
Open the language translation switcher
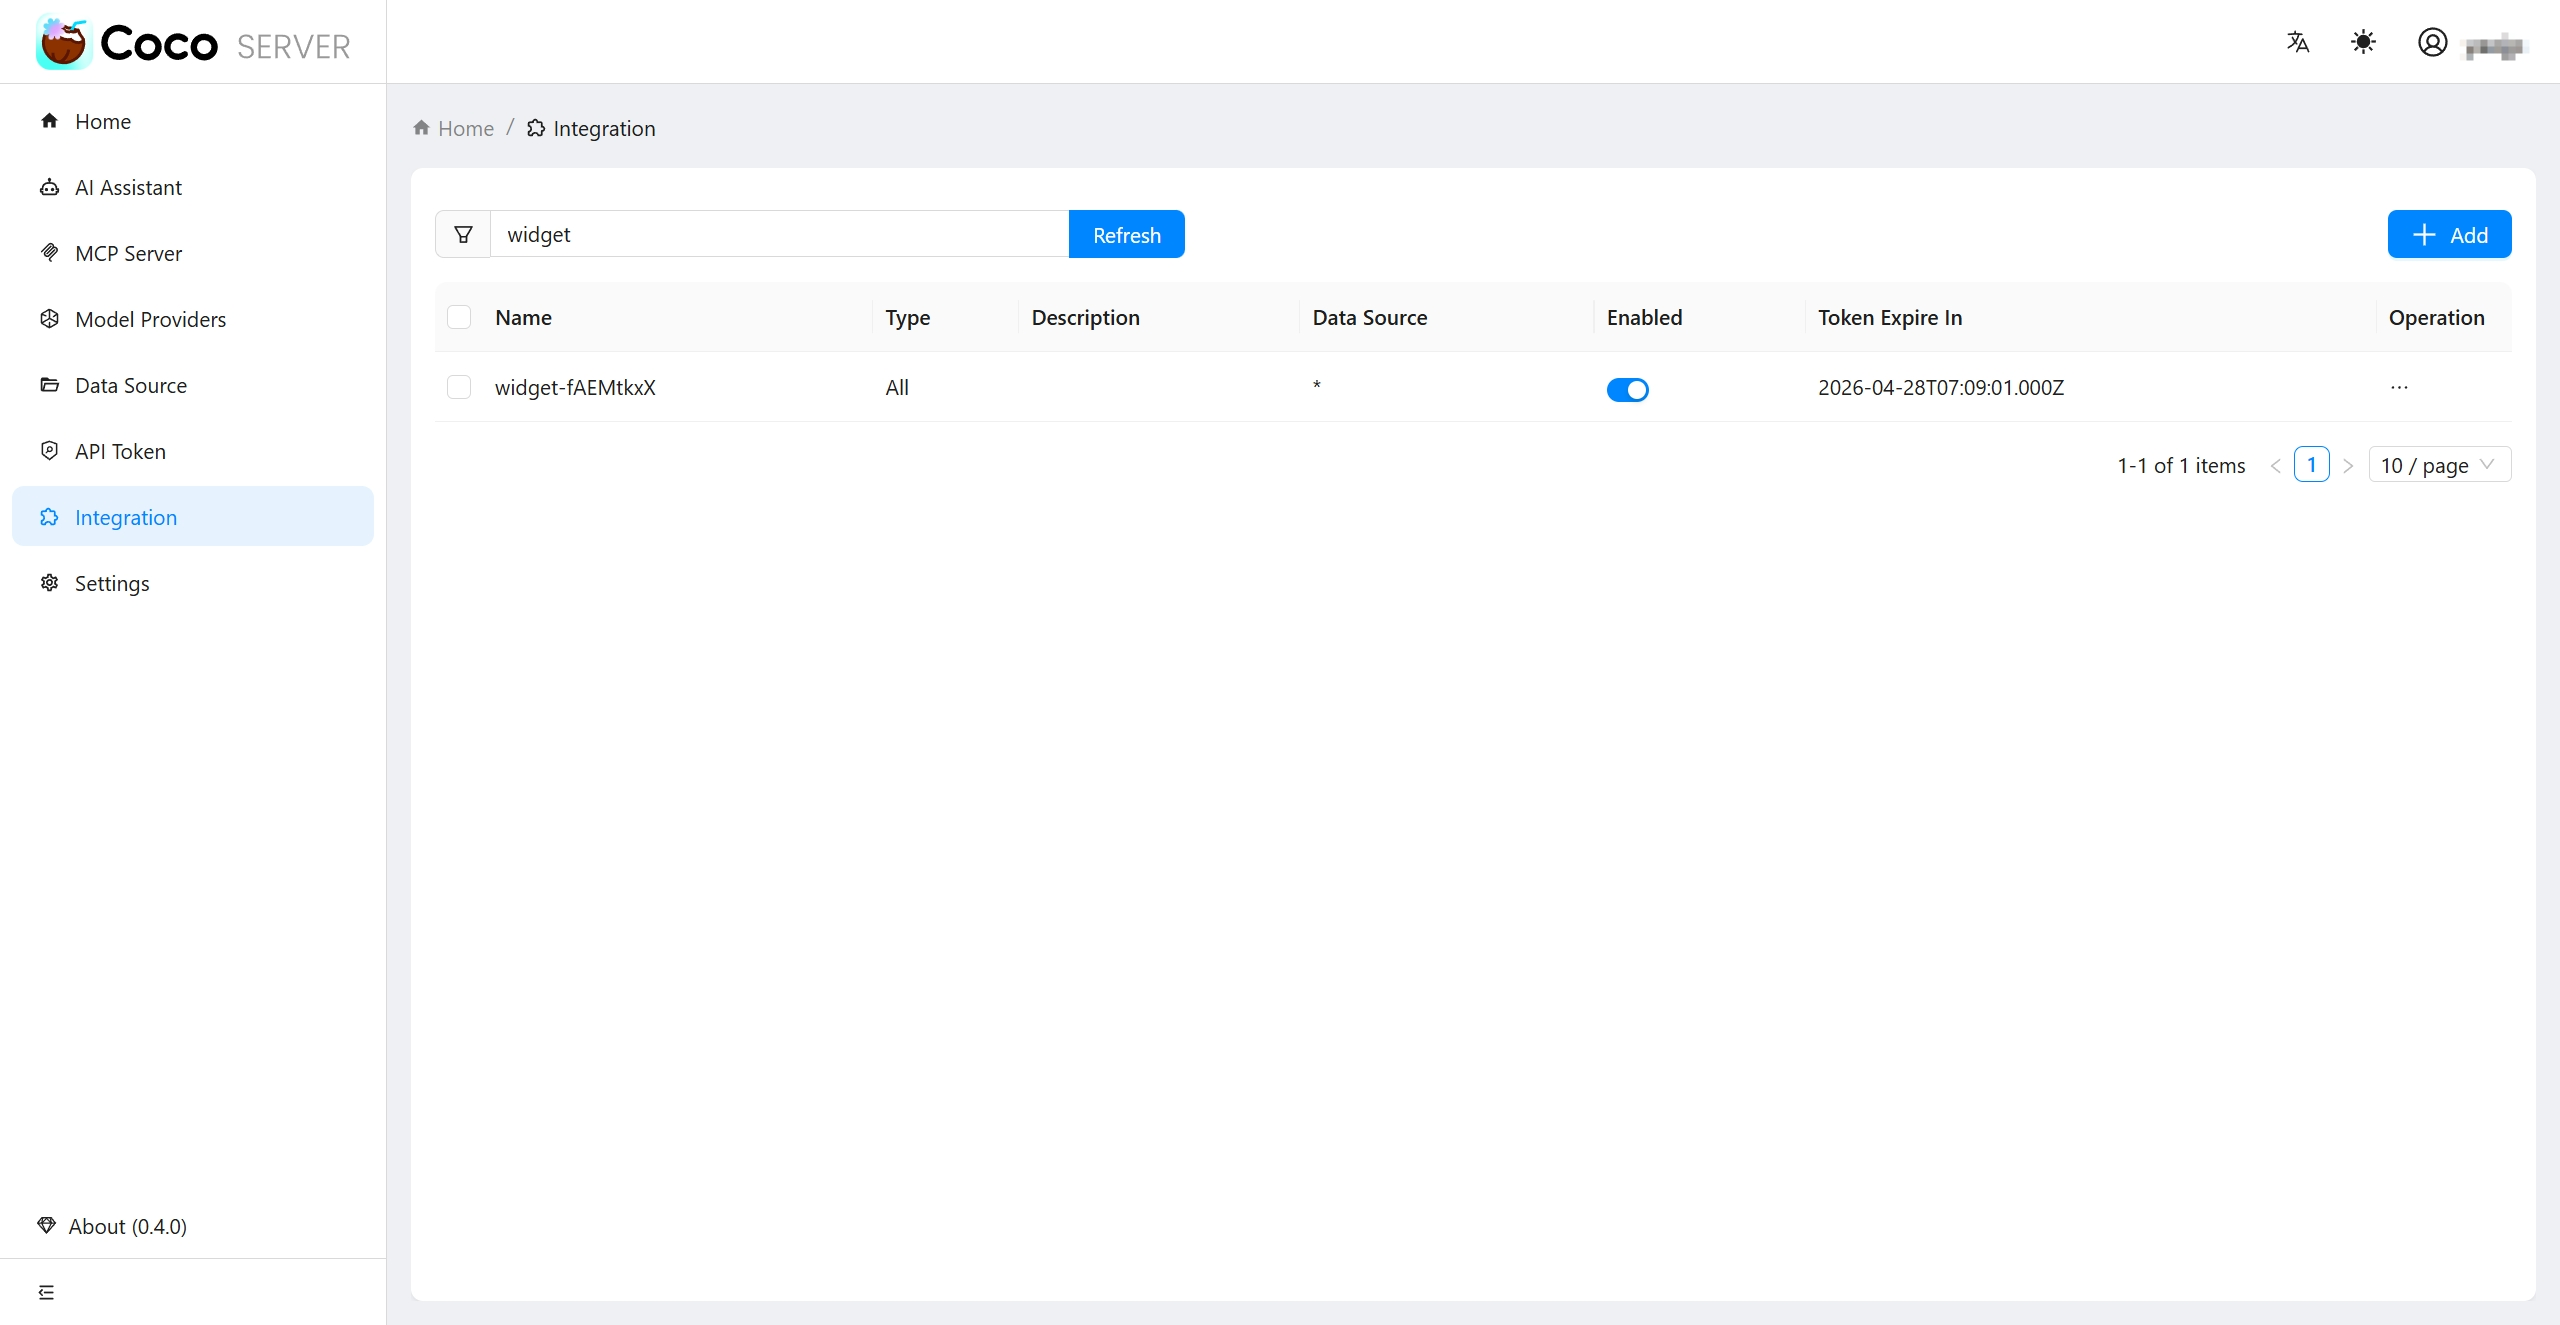click(x=2298, y=42)
